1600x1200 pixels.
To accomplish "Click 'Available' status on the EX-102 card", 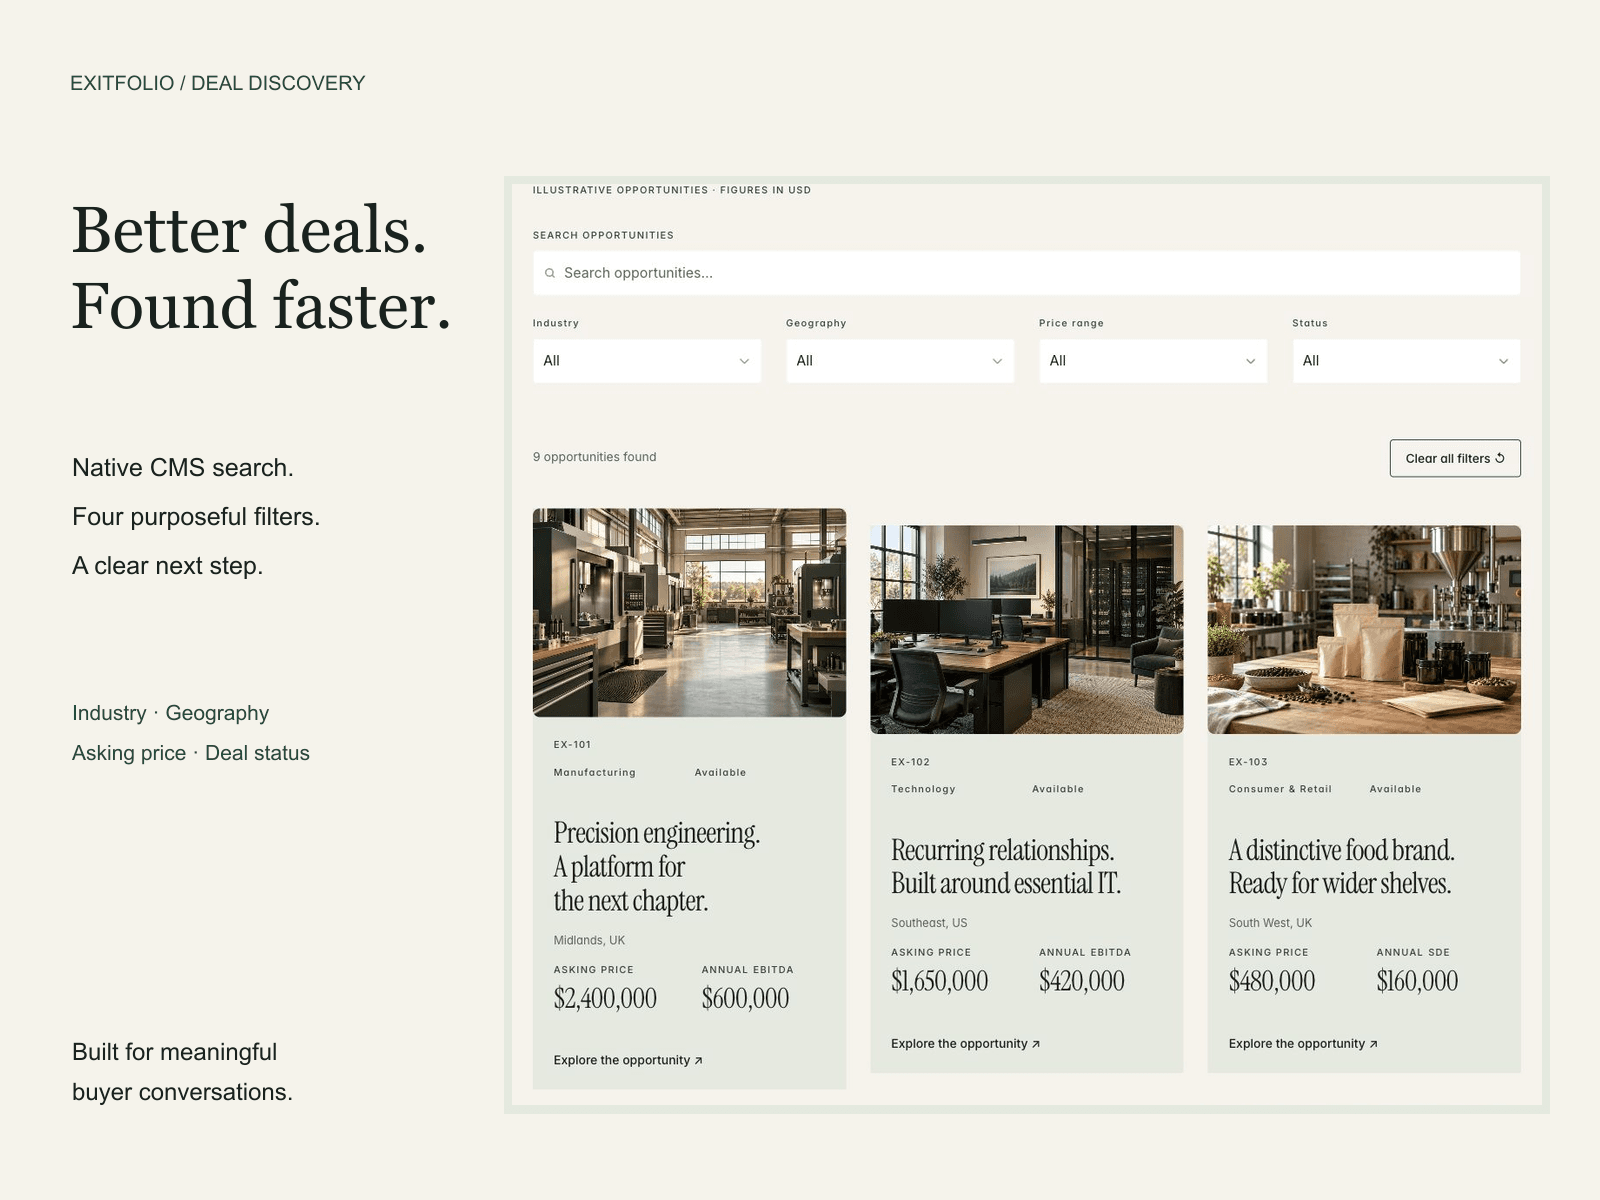I will pos(1058,789).
